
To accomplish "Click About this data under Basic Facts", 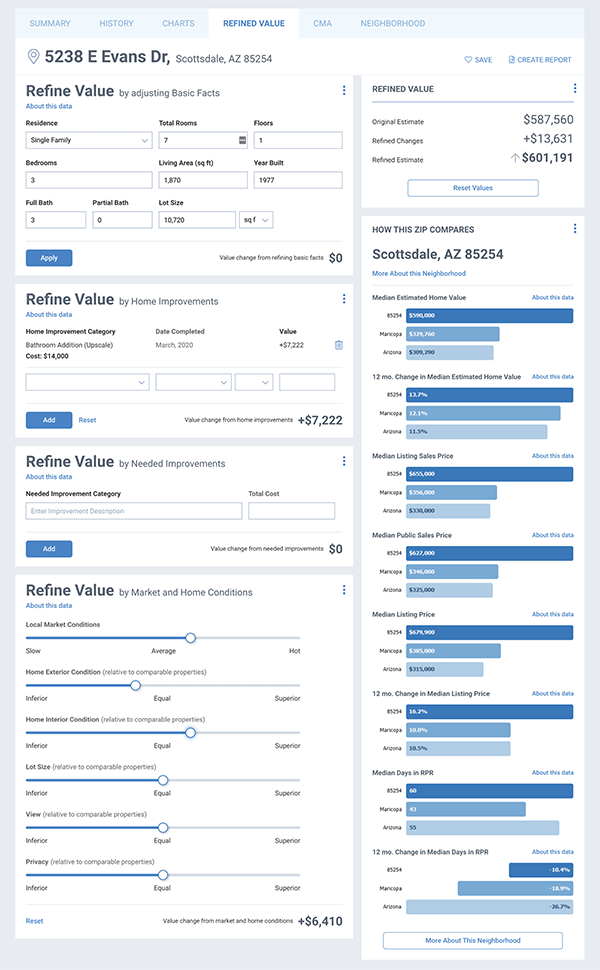I will [x=49, y=106].
